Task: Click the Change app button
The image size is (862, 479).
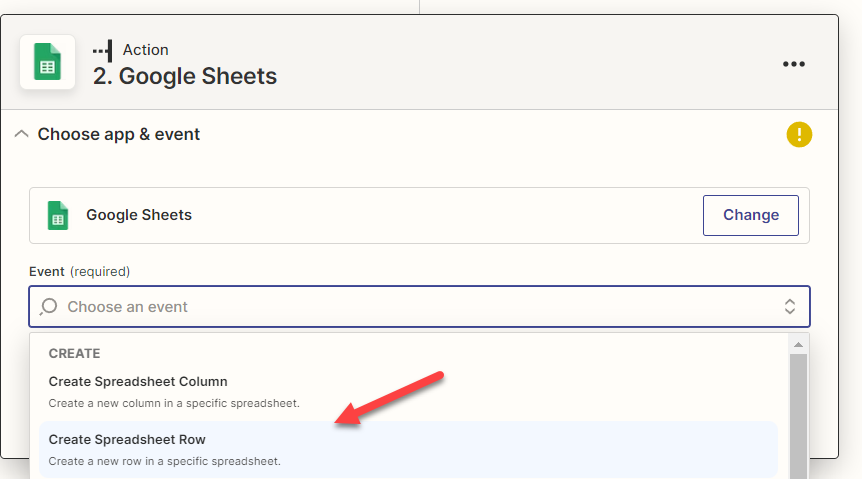Action: coord(750,215)
